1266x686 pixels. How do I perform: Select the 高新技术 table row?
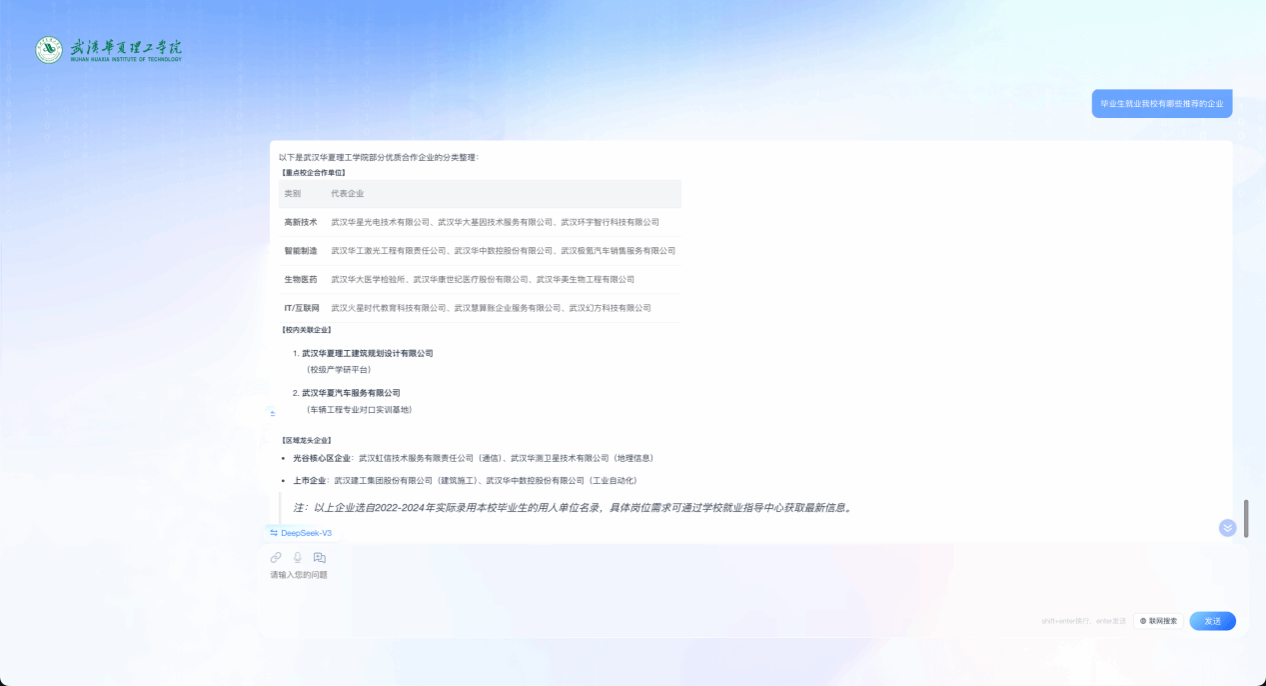click(x=480, y=222)
